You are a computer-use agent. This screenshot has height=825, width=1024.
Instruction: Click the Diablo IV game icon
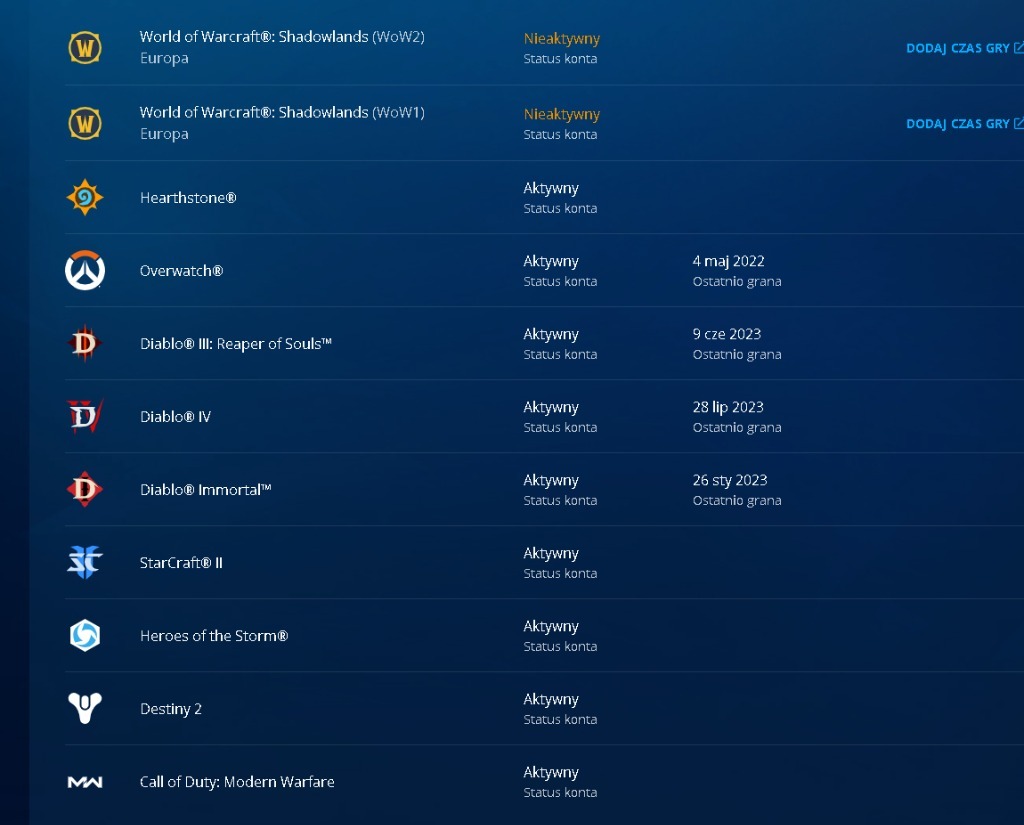coord(85,416)
